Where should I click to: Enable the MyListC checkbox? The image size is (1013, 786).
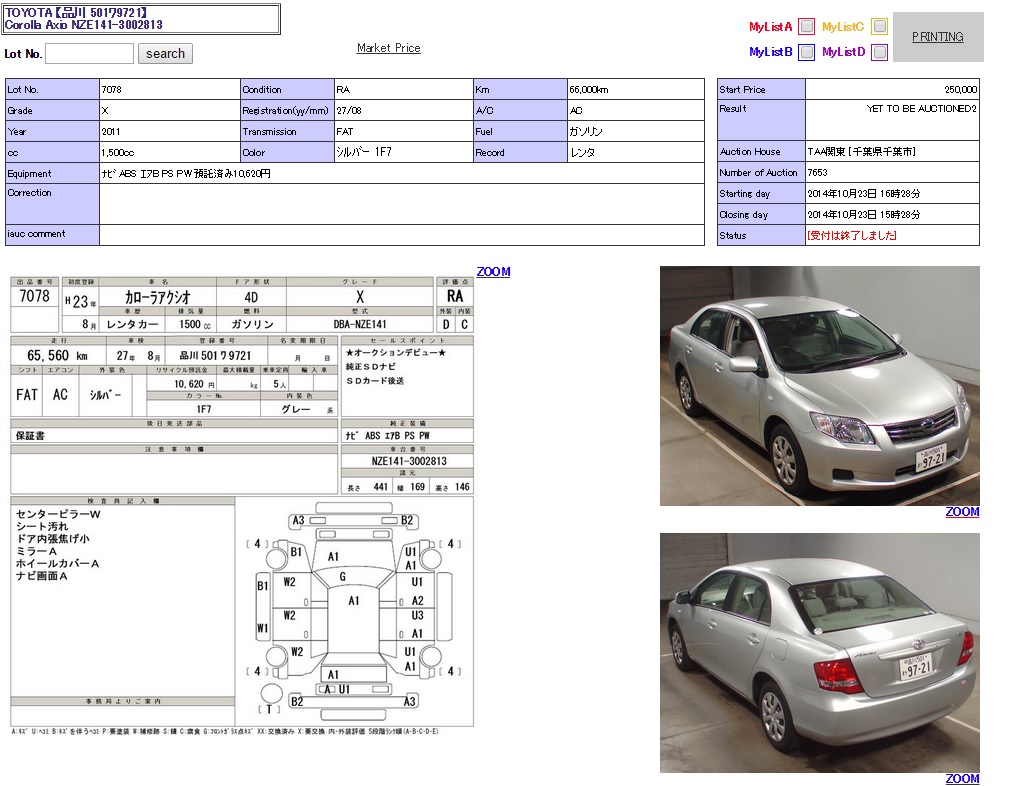click(x=879, y=27)
